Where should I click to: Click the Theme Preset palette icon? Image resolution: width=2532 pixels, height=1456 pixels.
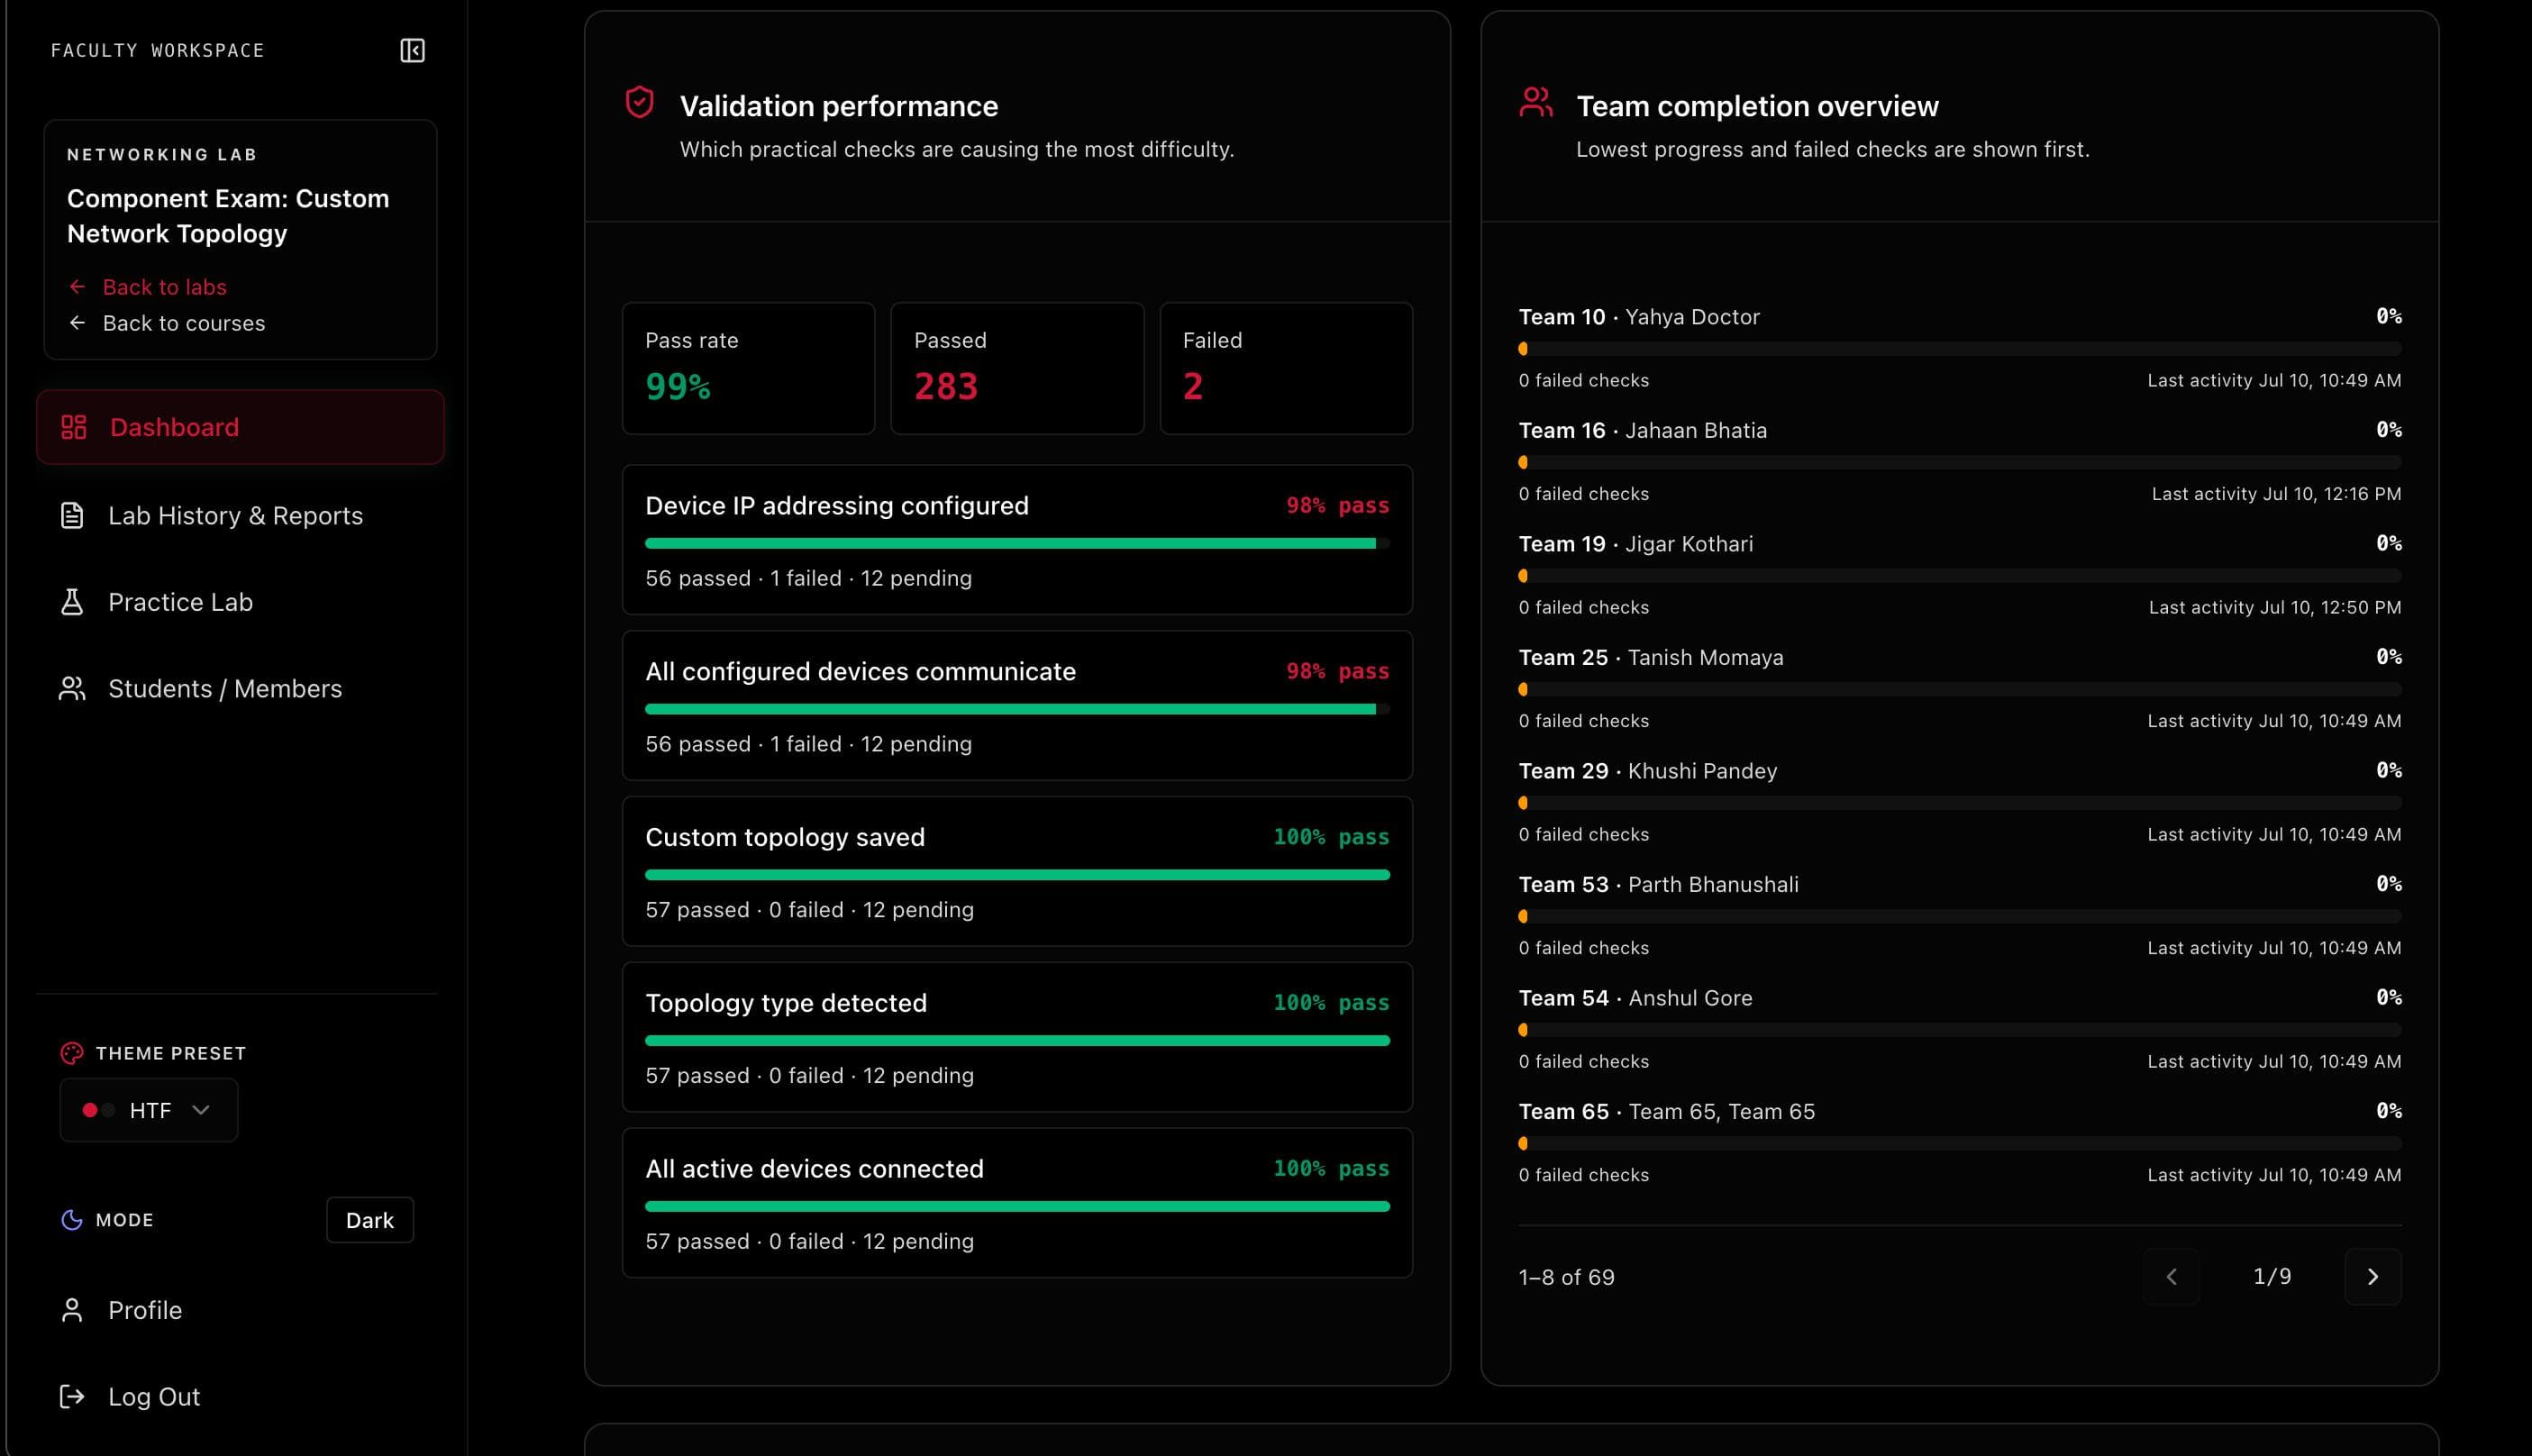(x=72, y=1053)
